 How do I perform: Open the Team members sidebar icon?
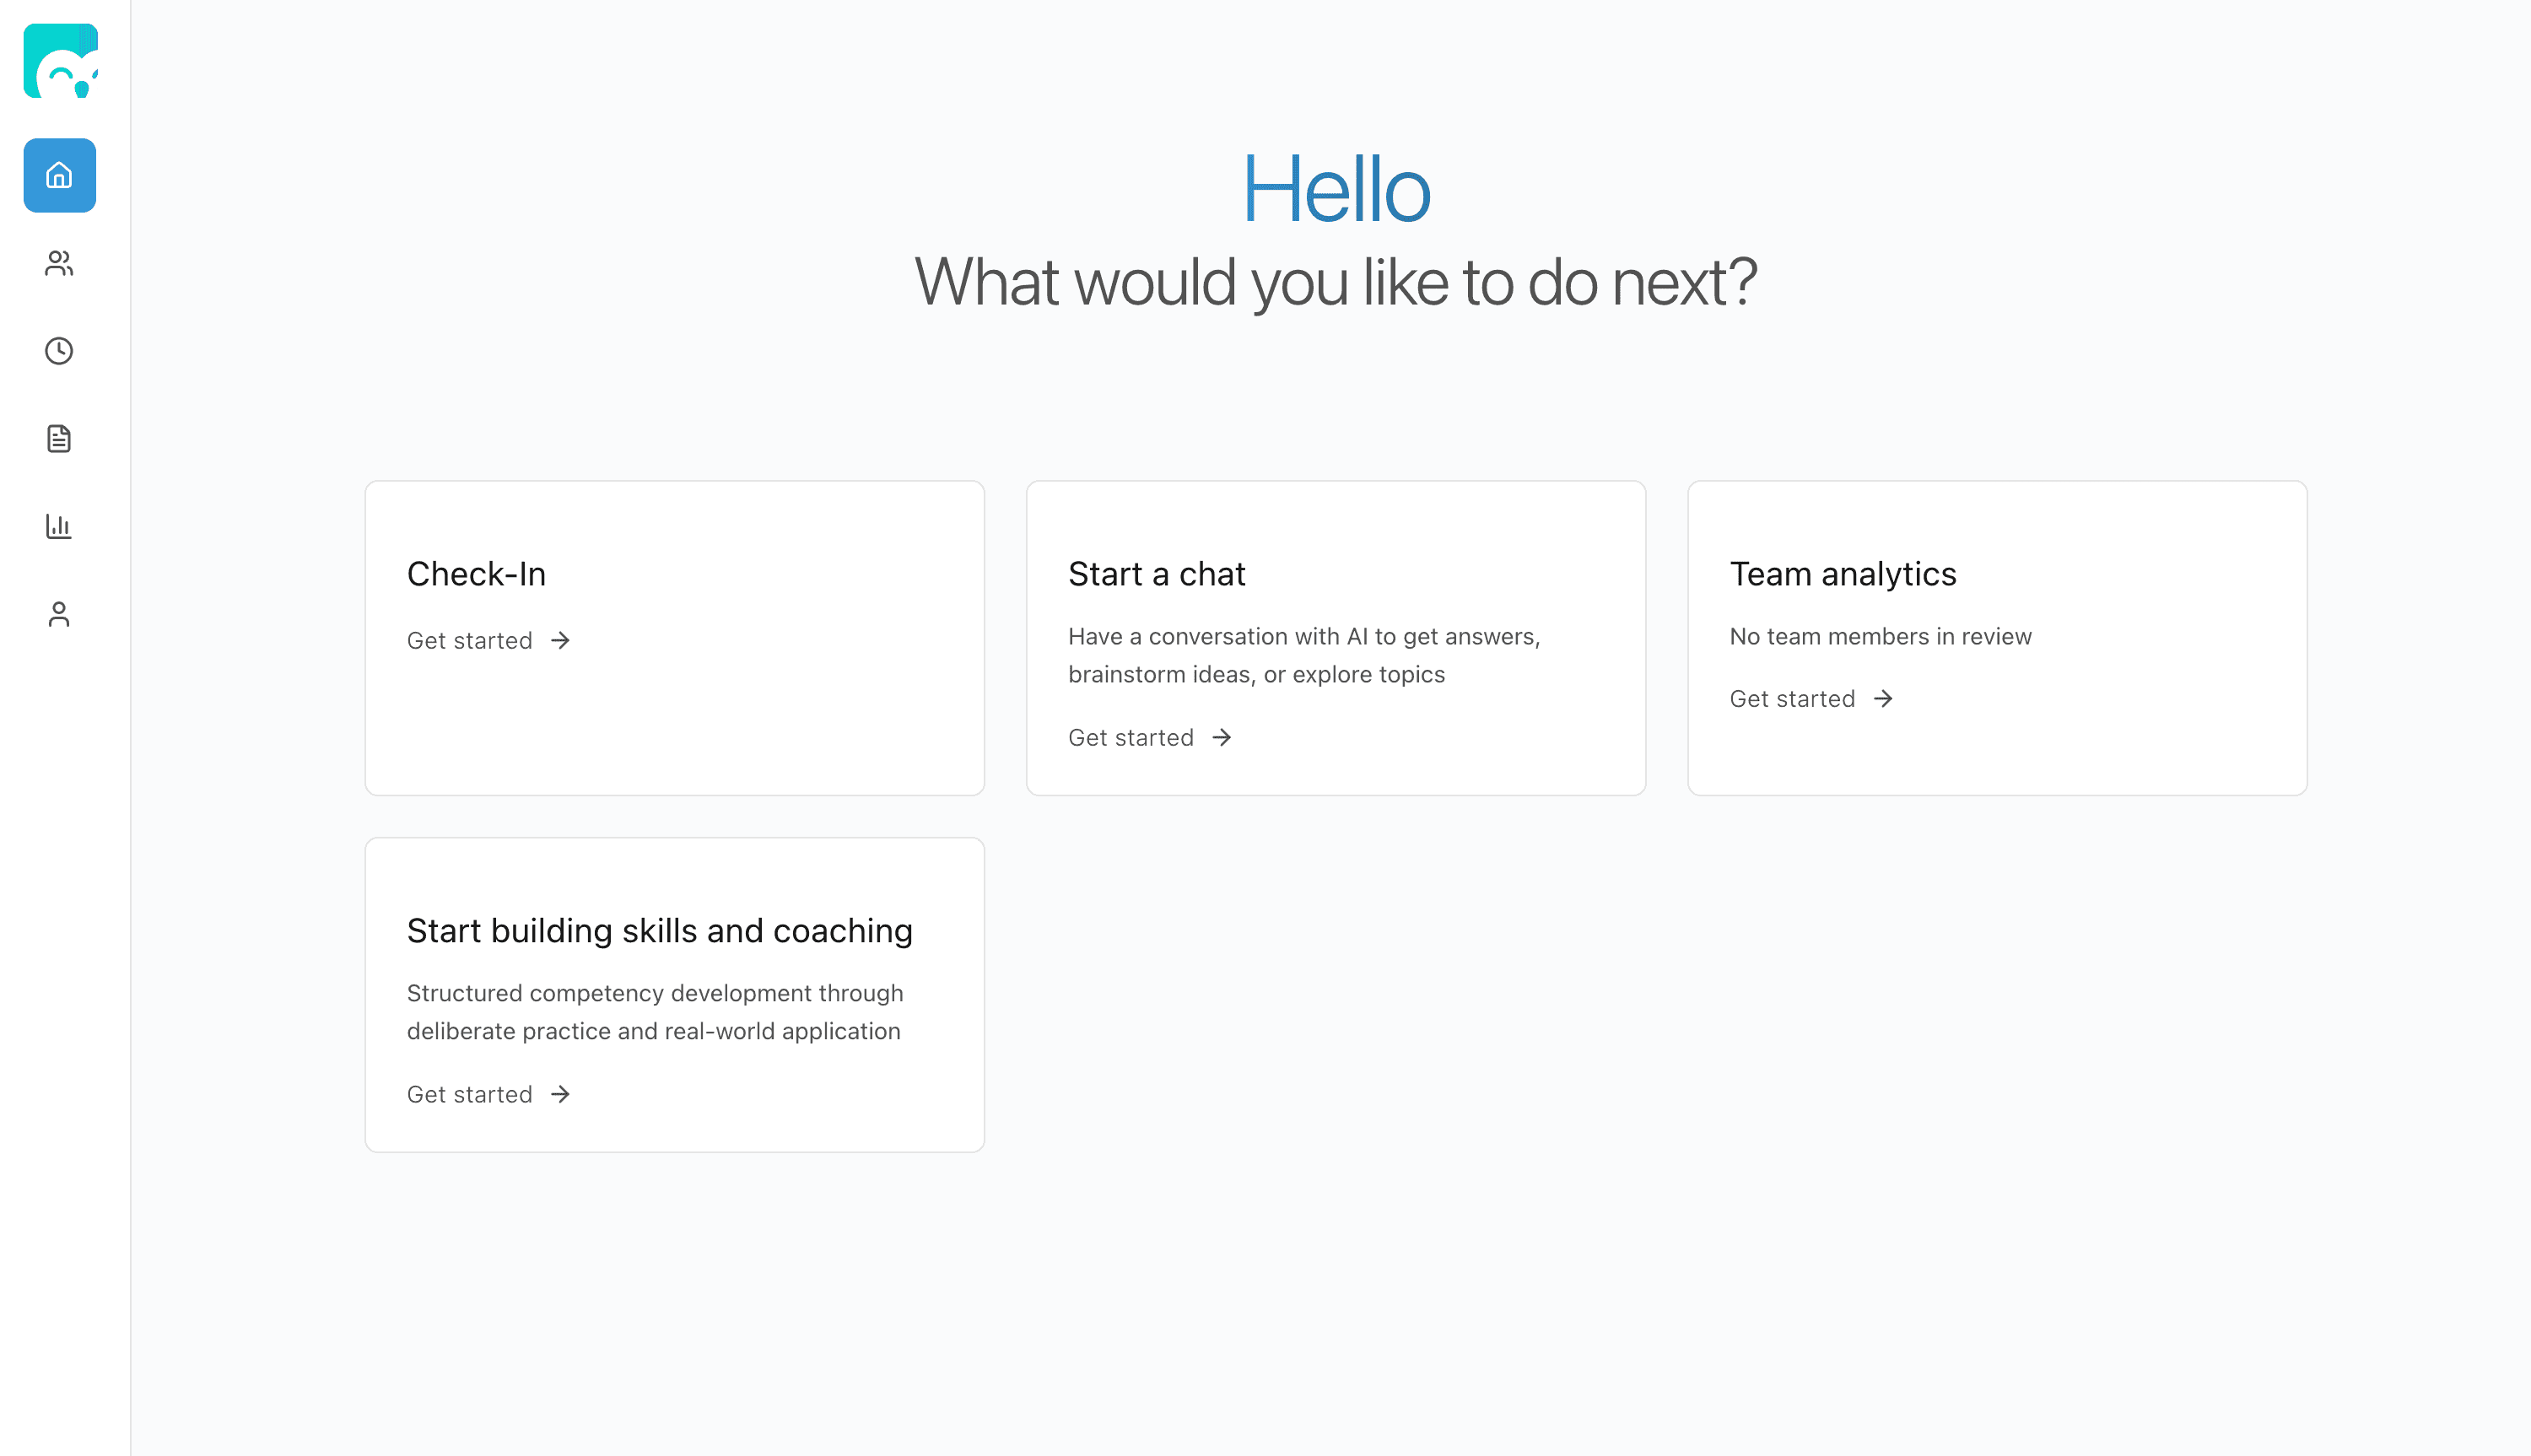[x=59, y=263]
